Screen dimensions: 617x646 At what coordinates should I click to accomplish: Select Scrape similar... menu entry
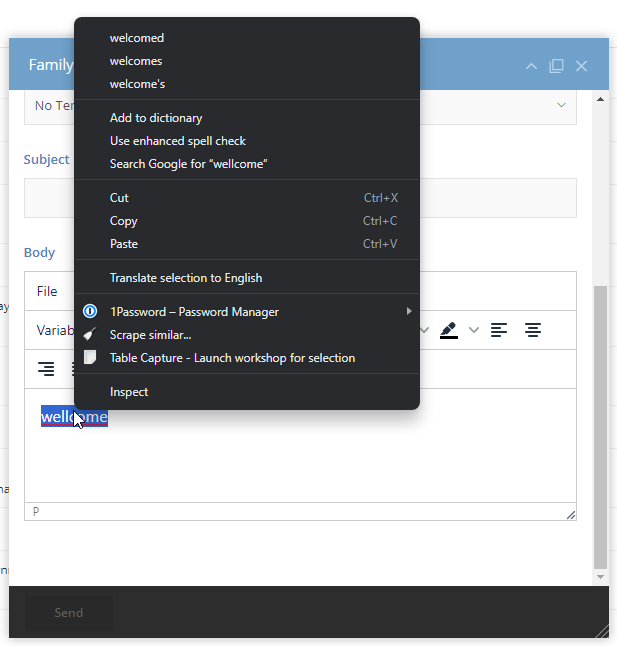247,335
